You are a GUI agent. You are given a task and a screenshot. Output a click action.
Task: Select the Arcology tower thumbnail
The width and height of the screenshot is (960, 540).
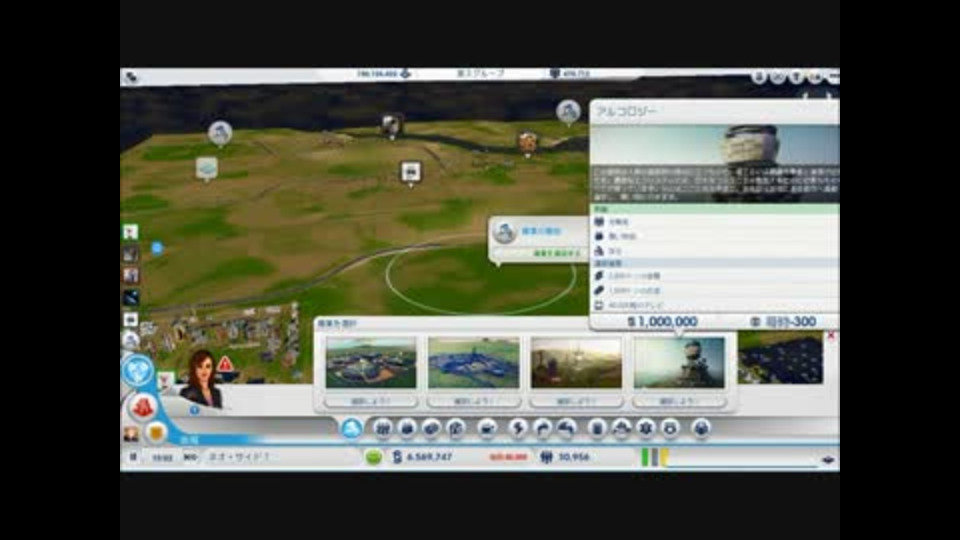(x=679, y=362)
